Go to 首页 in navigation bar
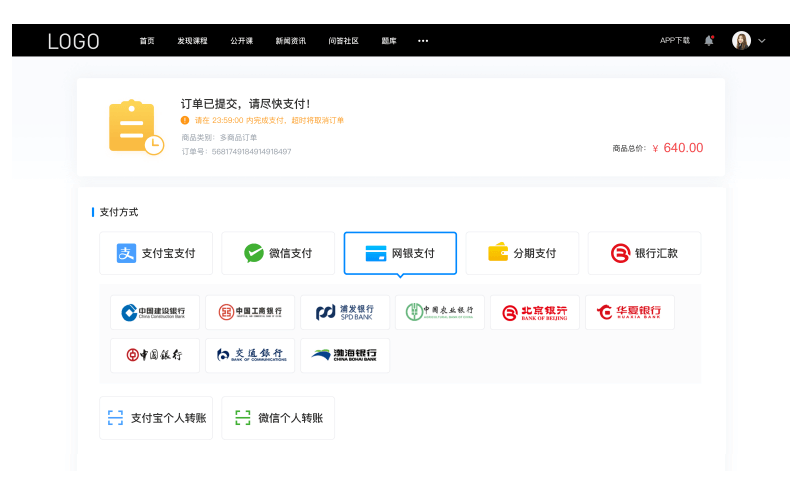800x495 pixels. [x=147, y=41]
